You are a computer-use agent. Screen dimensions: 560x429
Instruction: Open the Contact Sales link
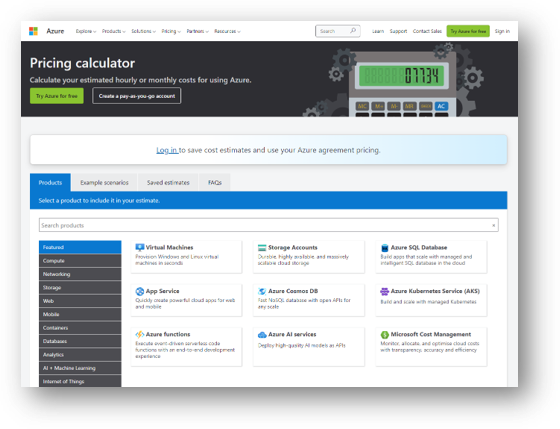point(427,31)
